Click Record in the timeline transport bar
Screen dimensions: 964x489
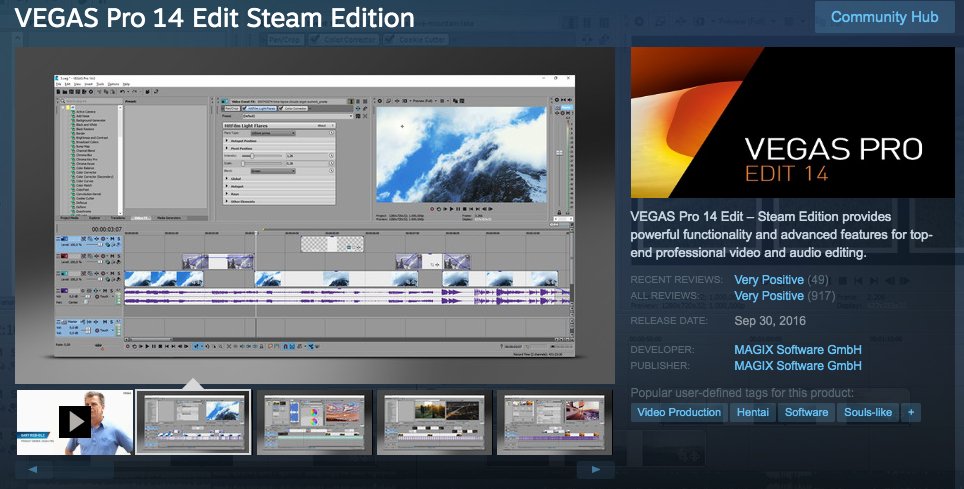click(127, 346)
